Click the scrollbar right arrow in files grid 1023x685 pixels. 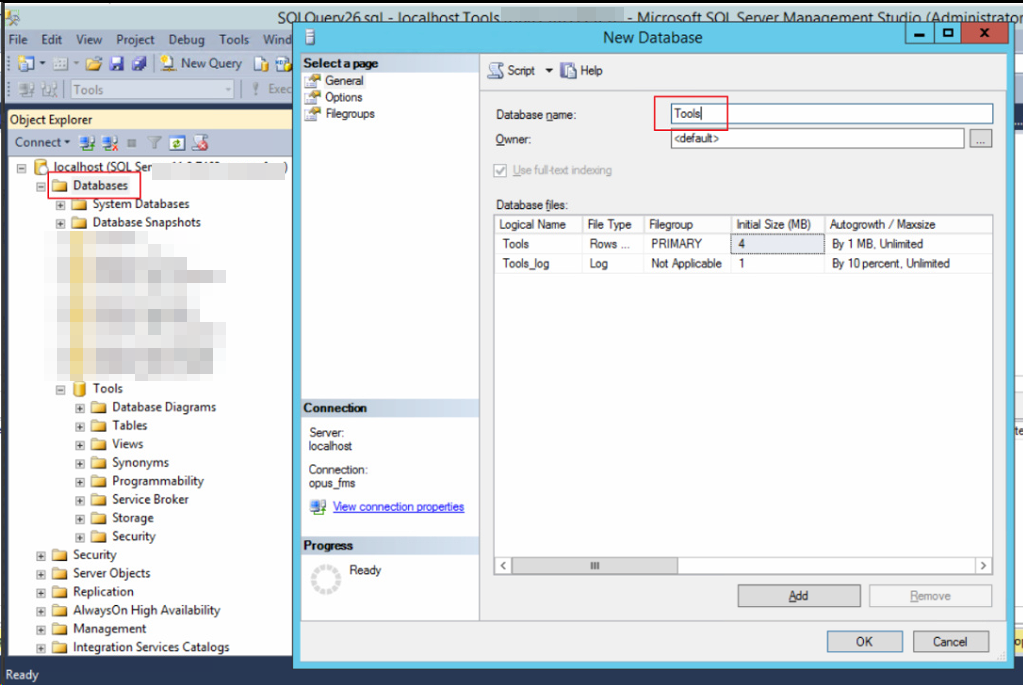(983, 566)
